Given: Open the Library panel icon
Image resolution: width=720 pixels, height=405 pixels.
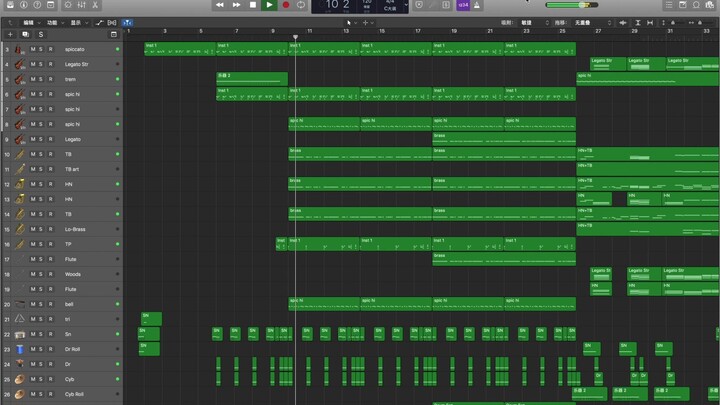Looking at the screenshot, I should 10,5.
